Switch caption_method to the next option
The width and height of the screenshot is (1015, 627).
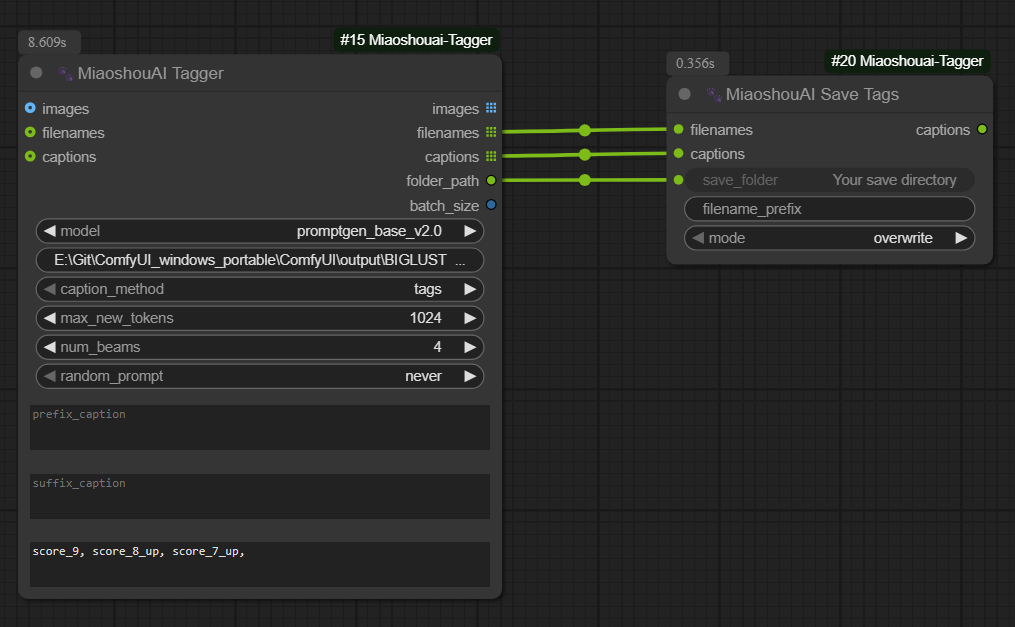(x=470, y=289)
